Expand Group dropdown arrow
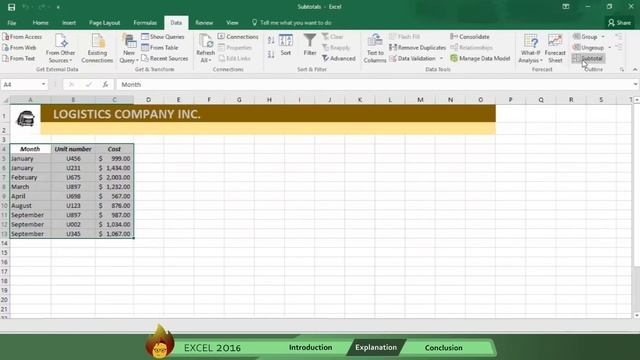This screenshot has width=640, height=360. [603, 37]
